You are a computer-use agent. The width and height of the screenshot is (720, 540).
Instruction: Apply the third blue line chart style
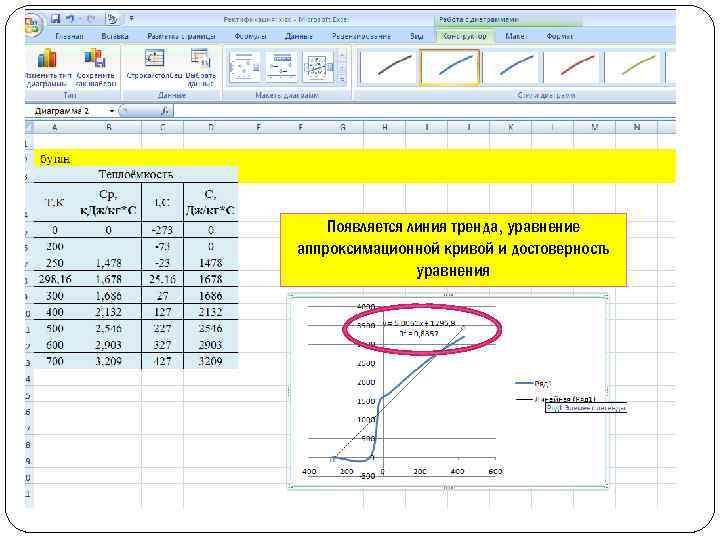click(x=511, y=67)
